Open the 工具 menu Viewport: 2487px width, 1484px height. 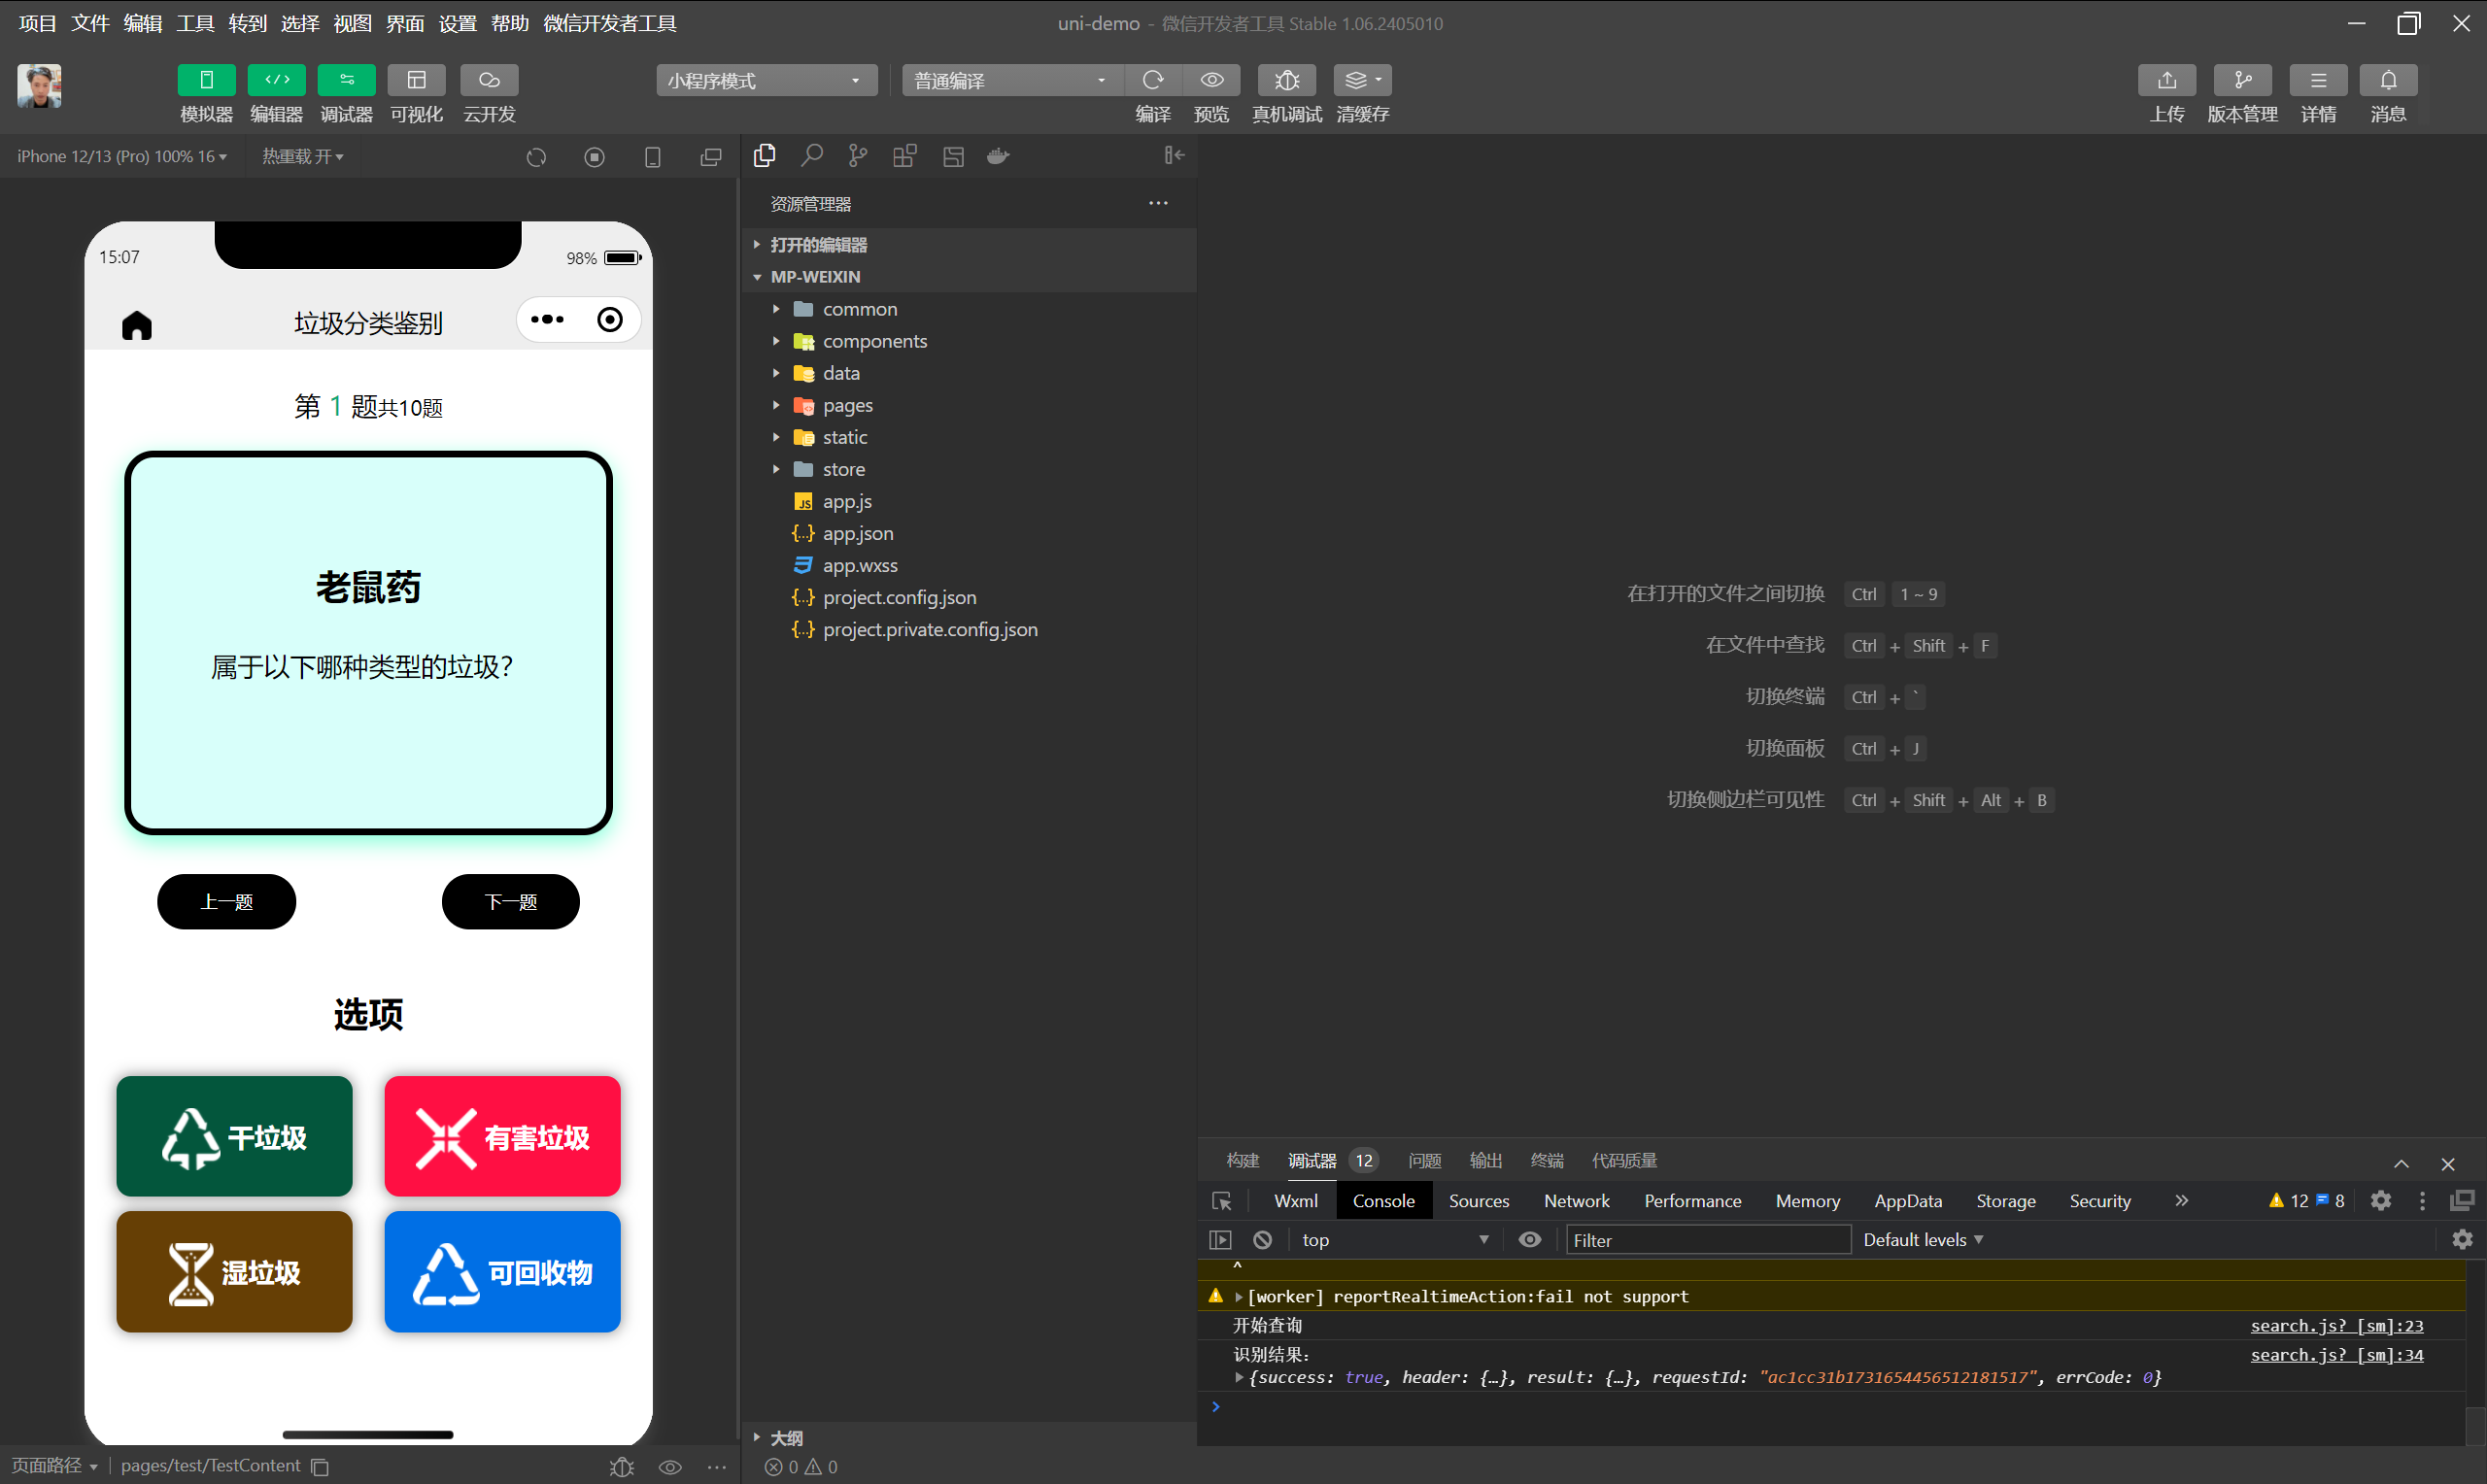coord(195,23)
